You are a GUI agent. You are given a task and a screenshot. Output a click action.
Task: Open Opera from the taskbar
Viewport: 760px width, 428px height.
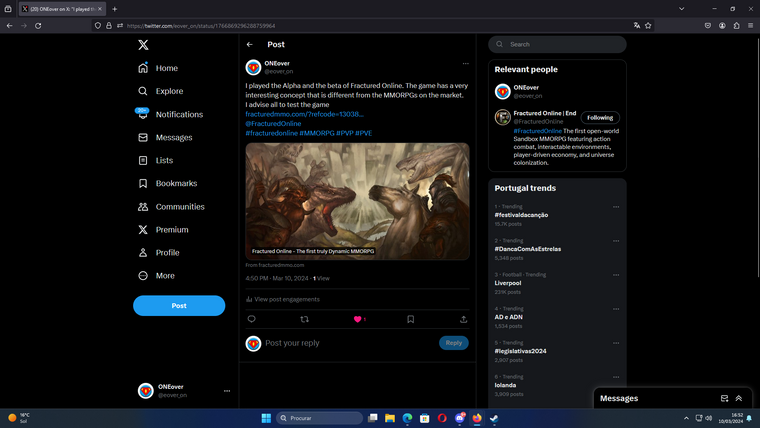tap(442, 418)
